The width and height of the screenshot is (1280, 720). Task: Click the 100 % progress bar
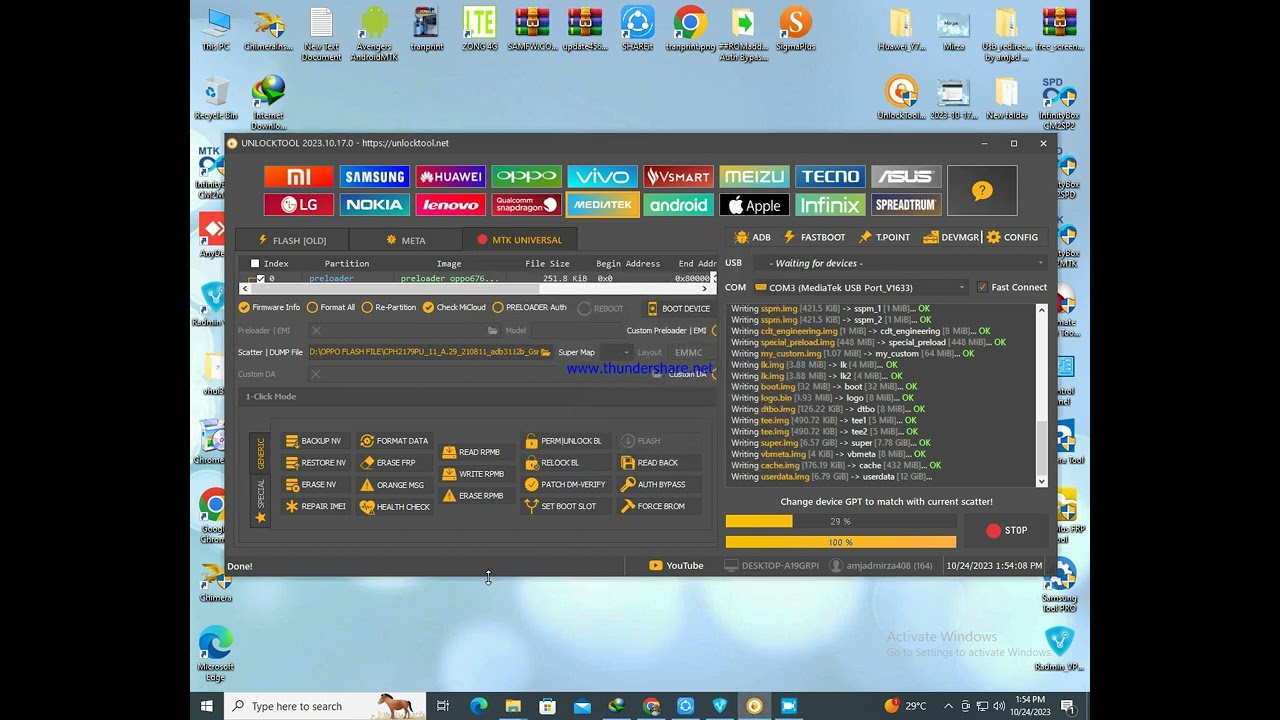(841, 542)
